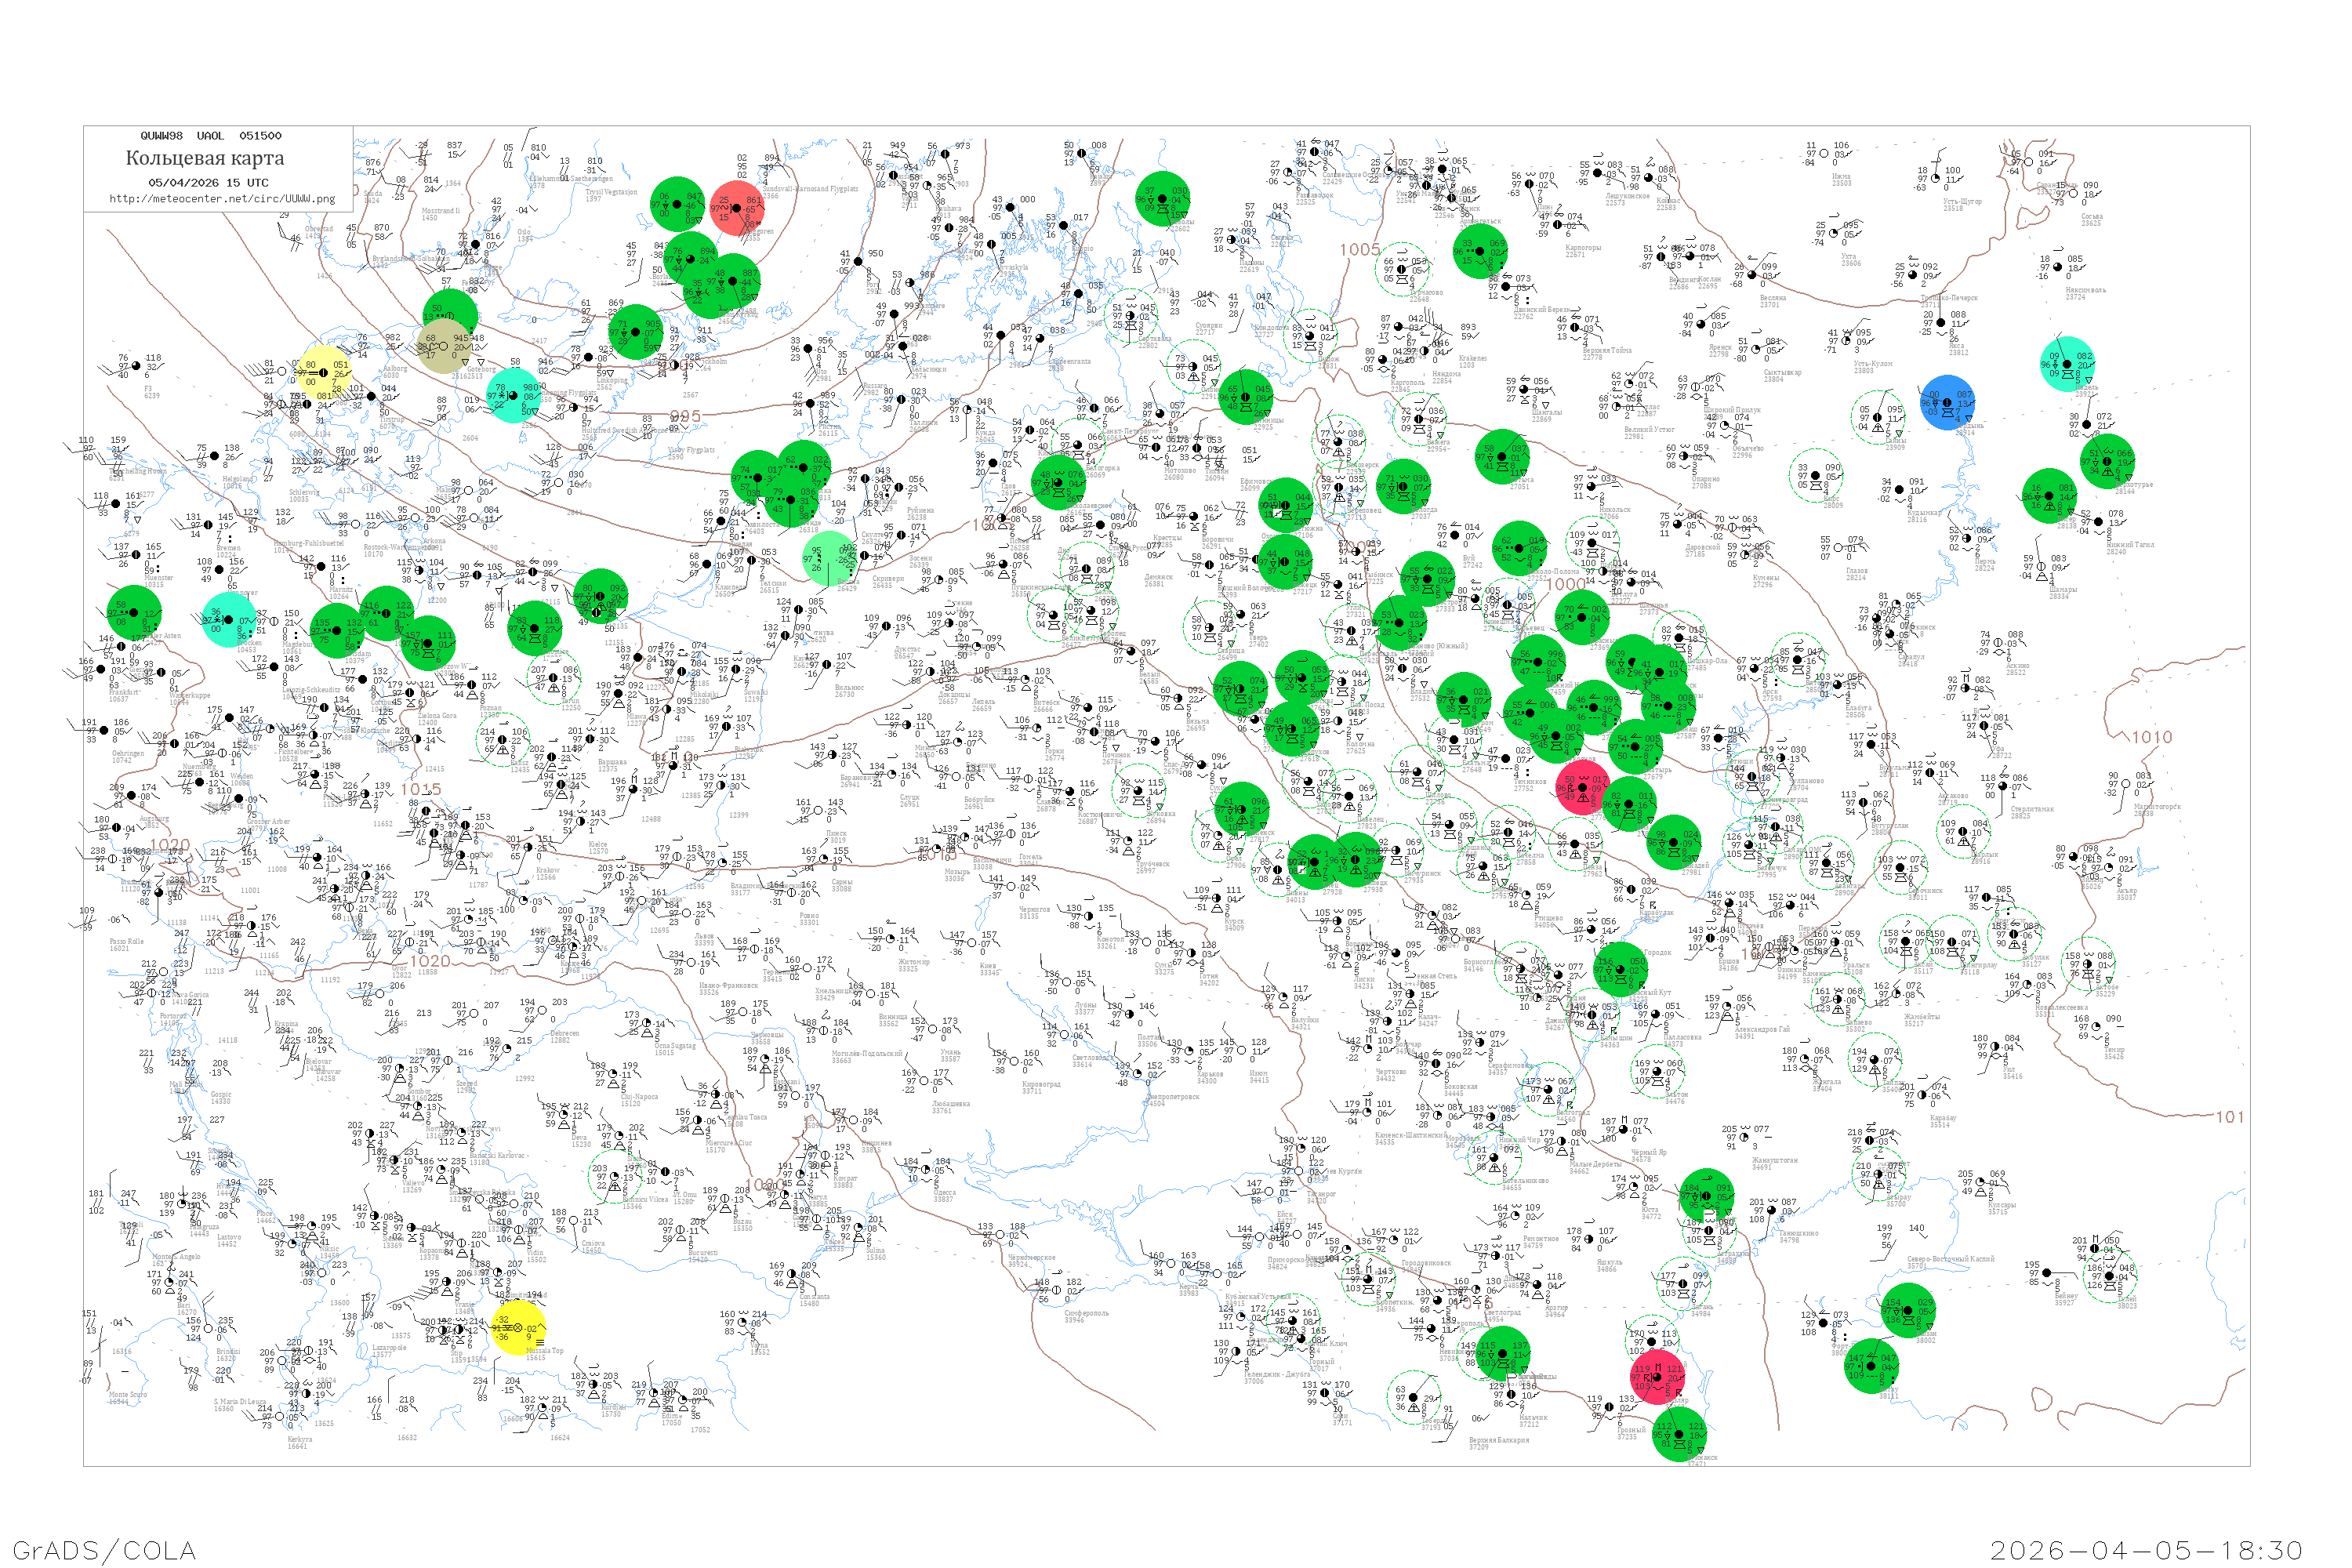Click the red station circle near Sundsvall
Viewport: 2352px width, 1568px height.
coord(738,208)
